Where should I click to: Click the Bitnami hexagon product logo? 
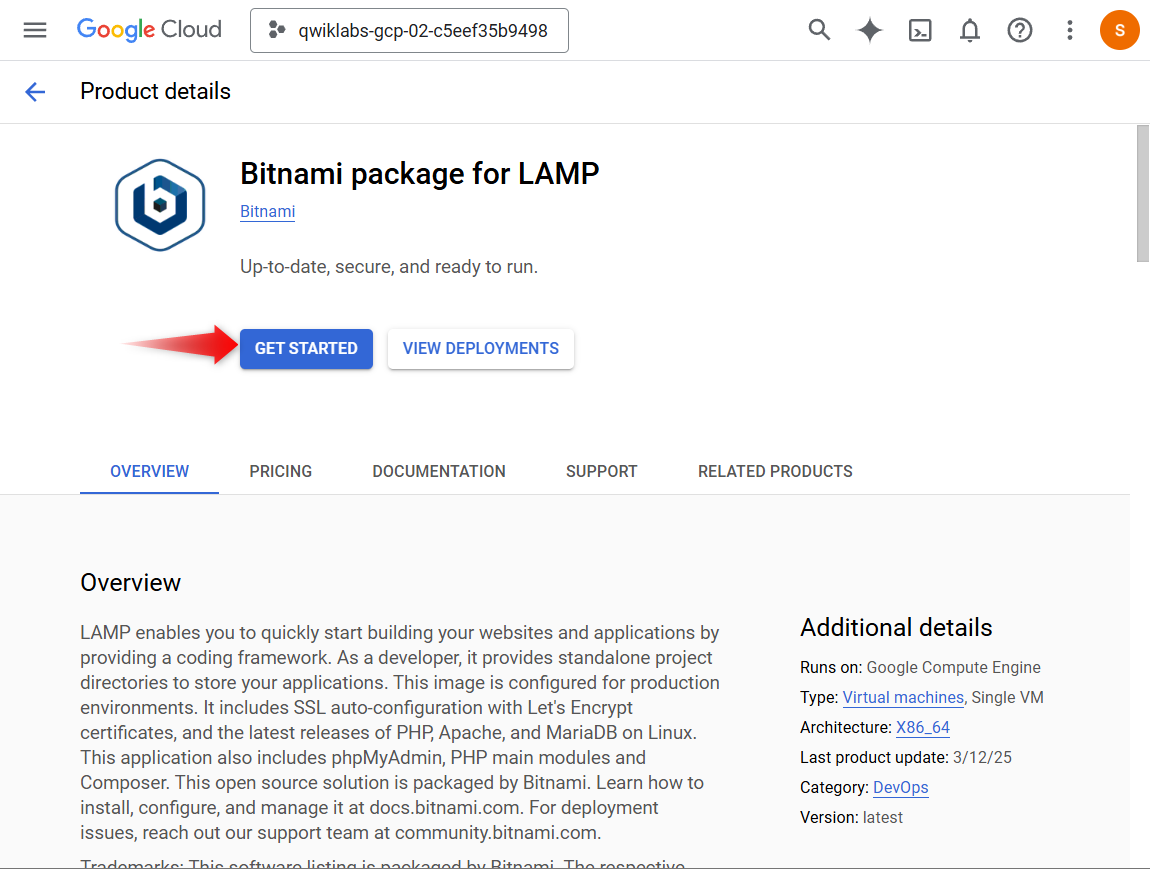tap(160, 205)
